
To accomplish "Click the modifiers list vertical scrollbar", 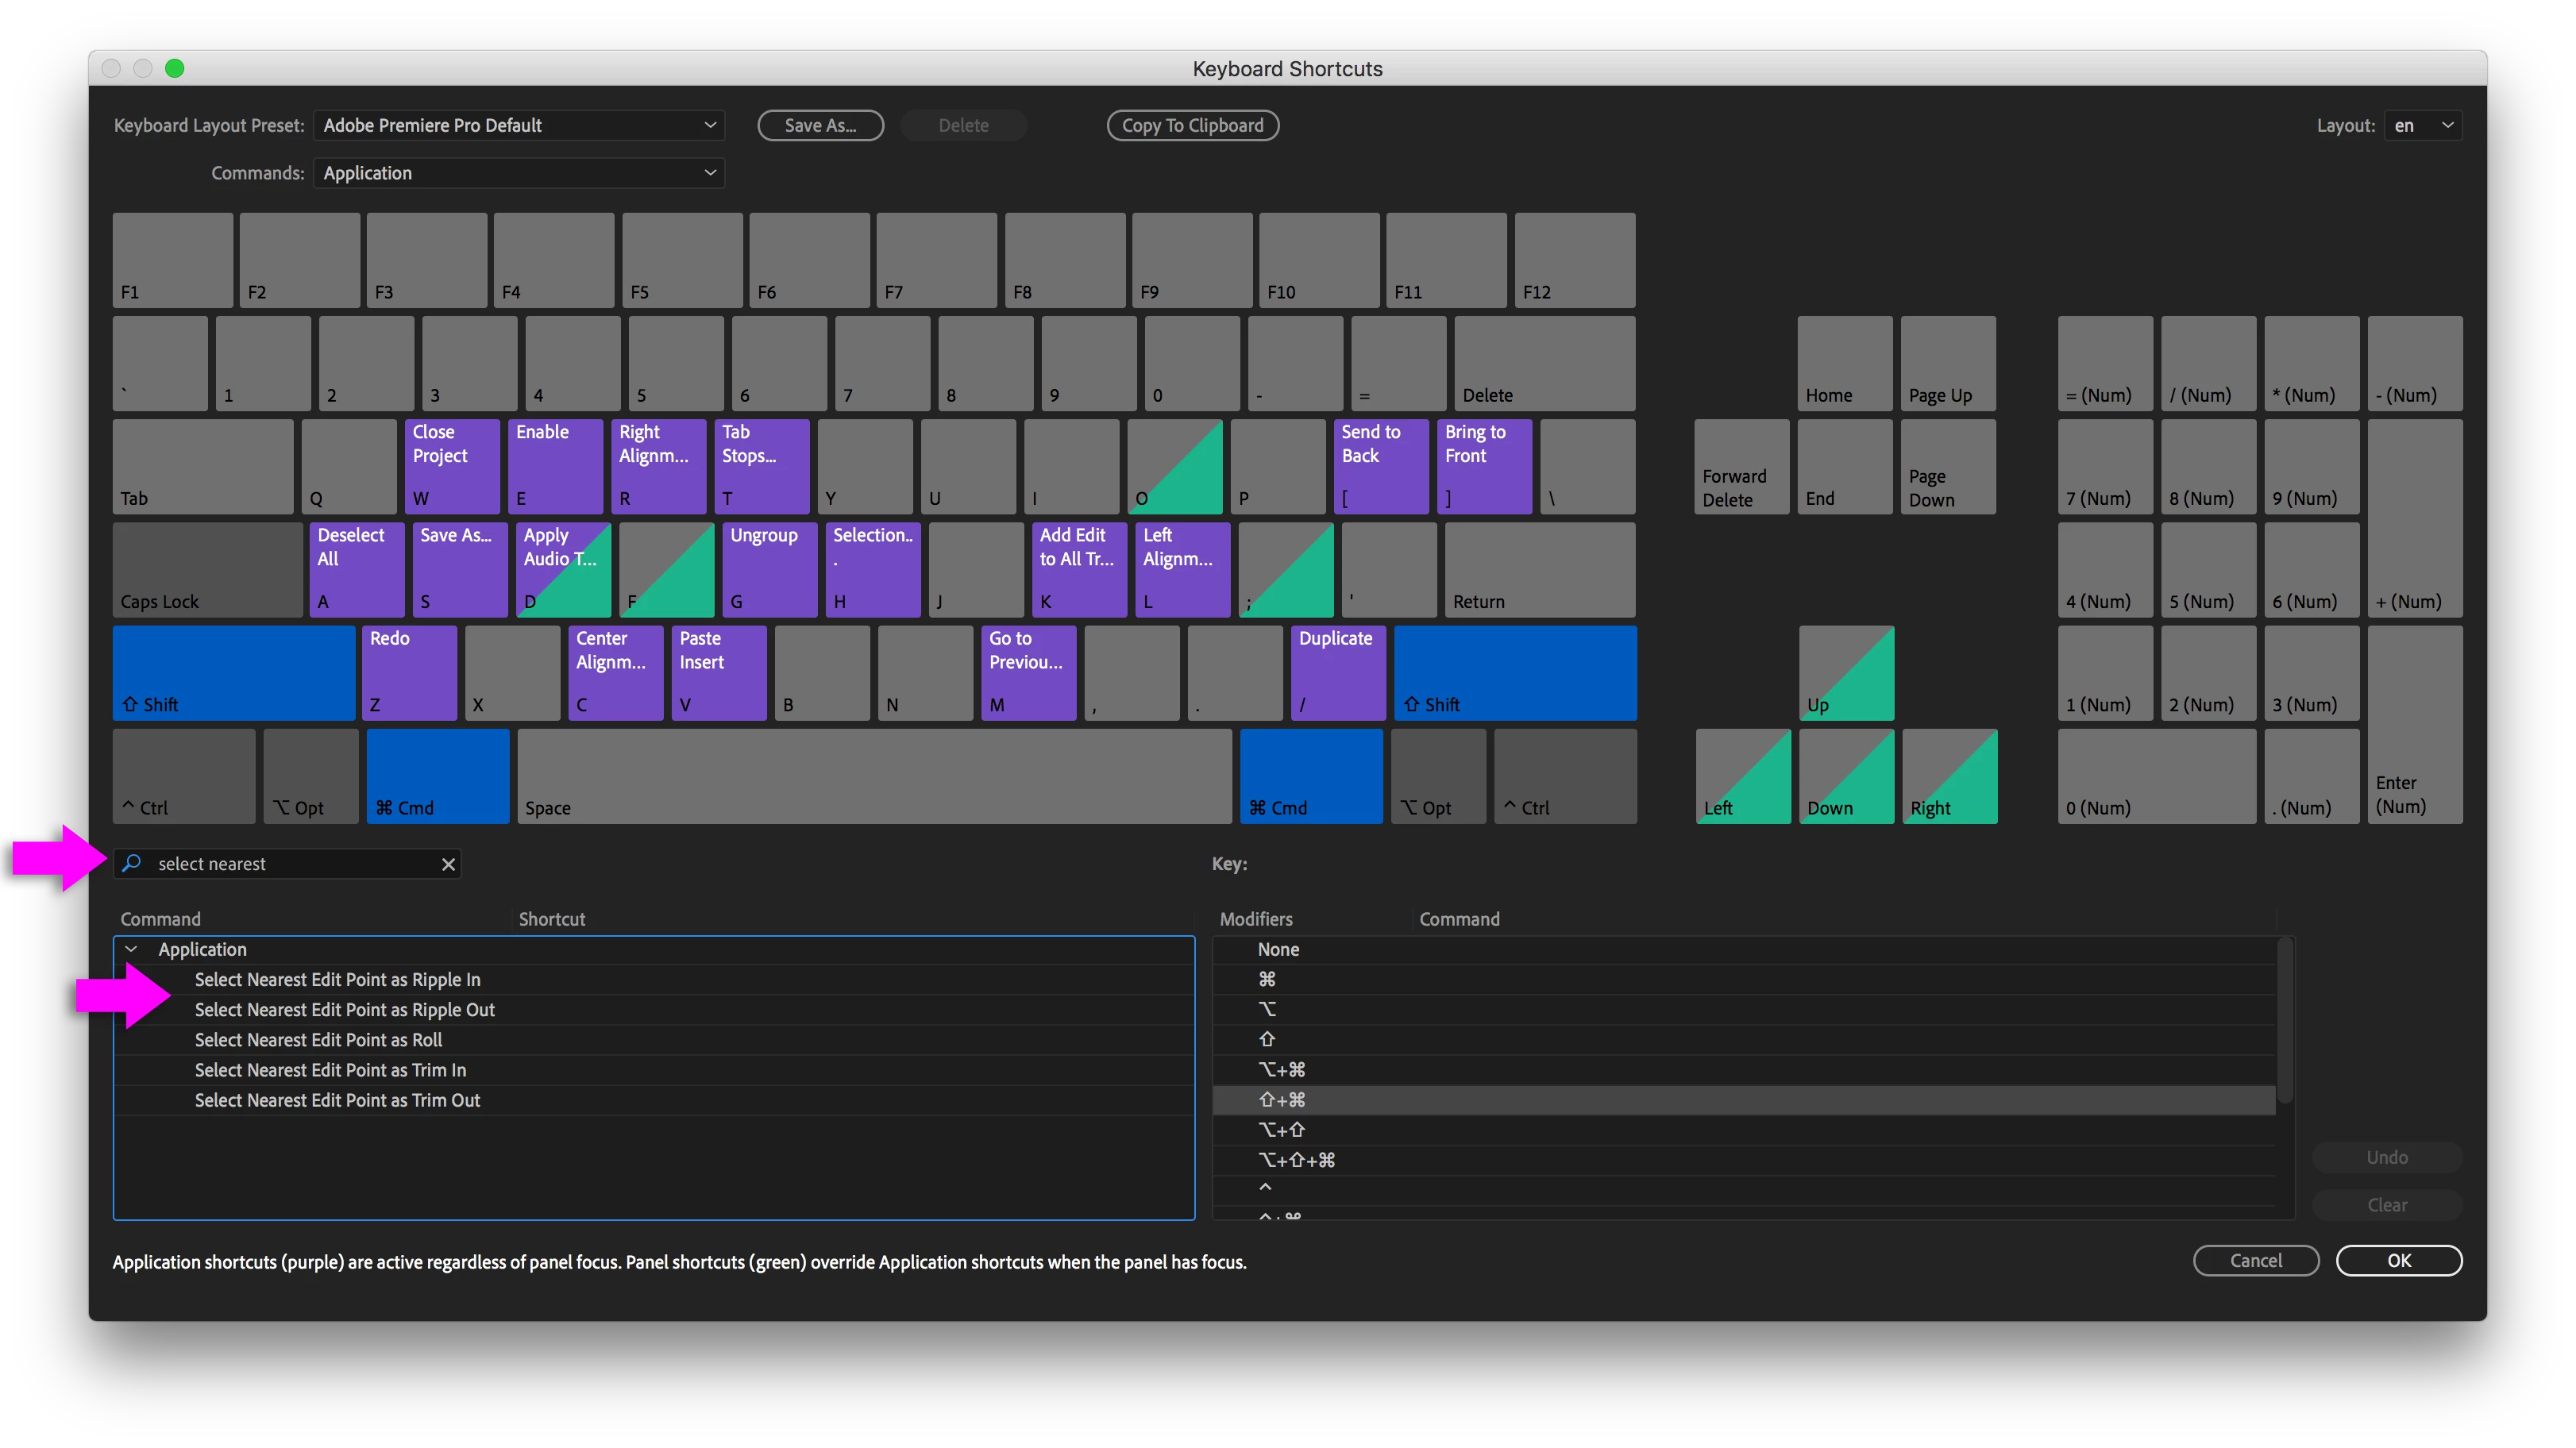I will click(2284, 1020).
